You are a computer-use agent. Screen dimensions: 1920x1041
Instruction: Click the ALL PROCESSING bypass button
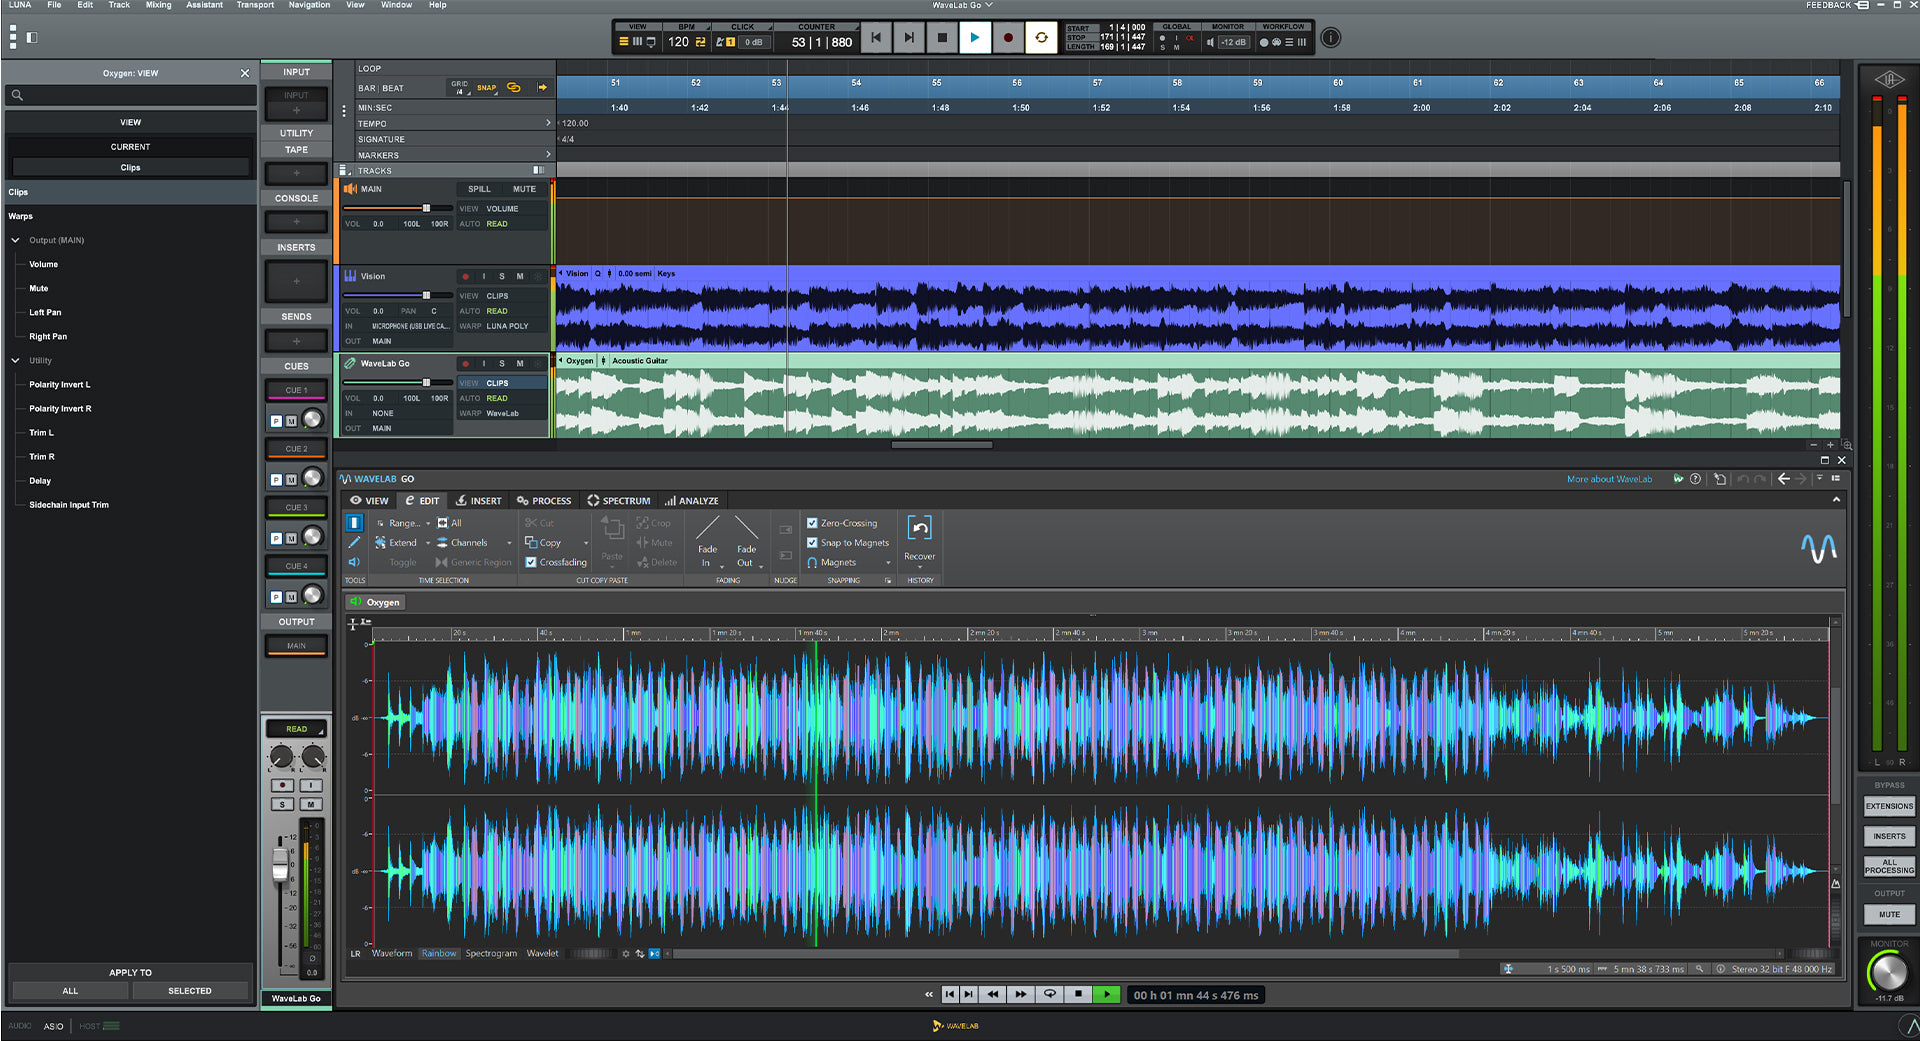coord(1889,866)
